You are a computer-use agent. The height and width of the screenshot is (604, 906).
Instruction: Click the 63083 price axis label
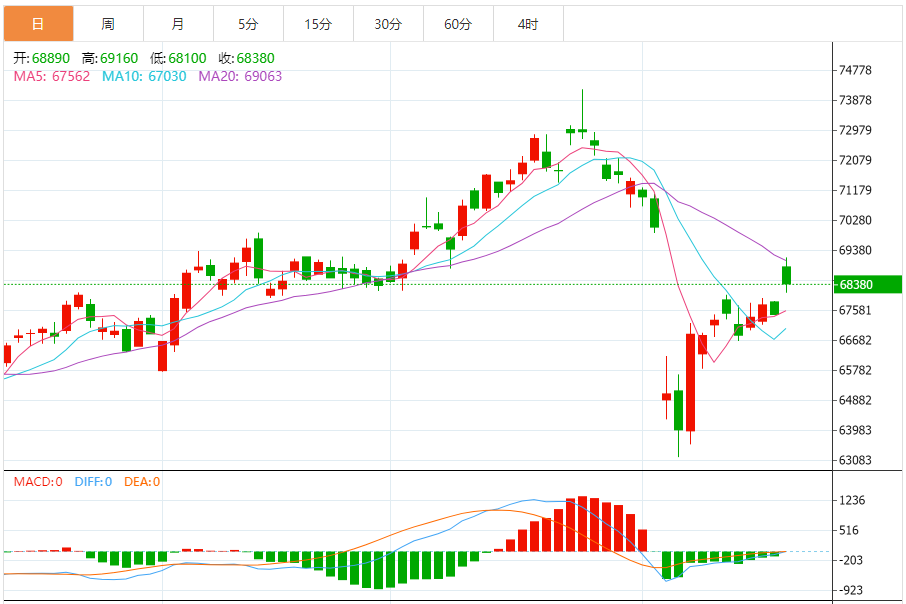click(x=855, y=461)
